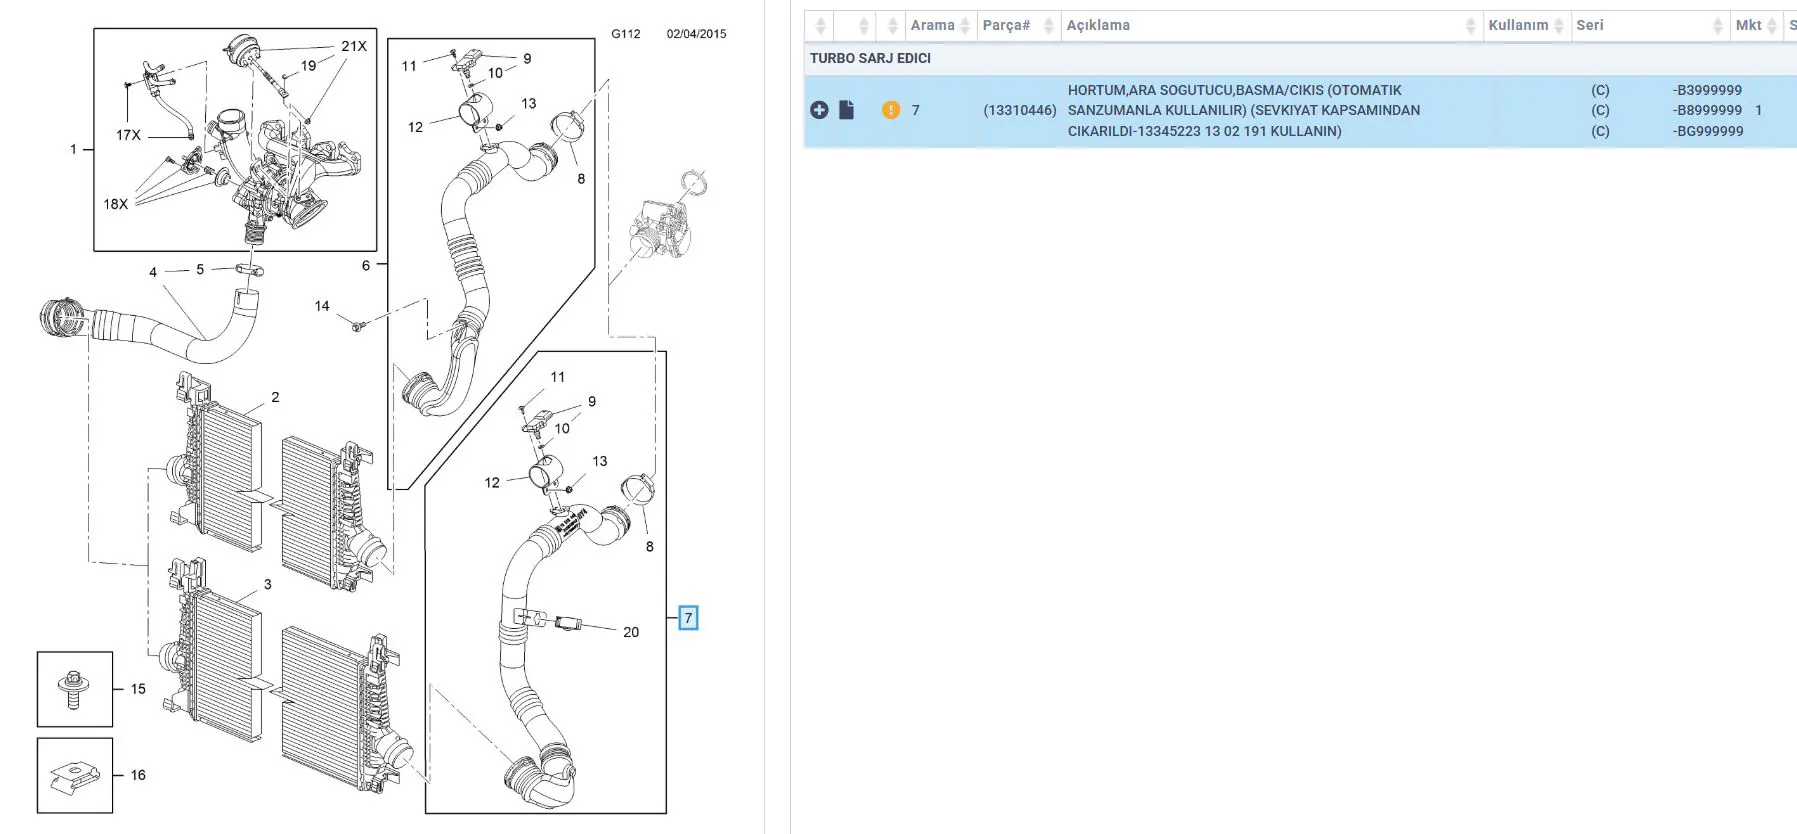Click orange warning icon in part row
The image size is (1797, 834).
[891, 110]
